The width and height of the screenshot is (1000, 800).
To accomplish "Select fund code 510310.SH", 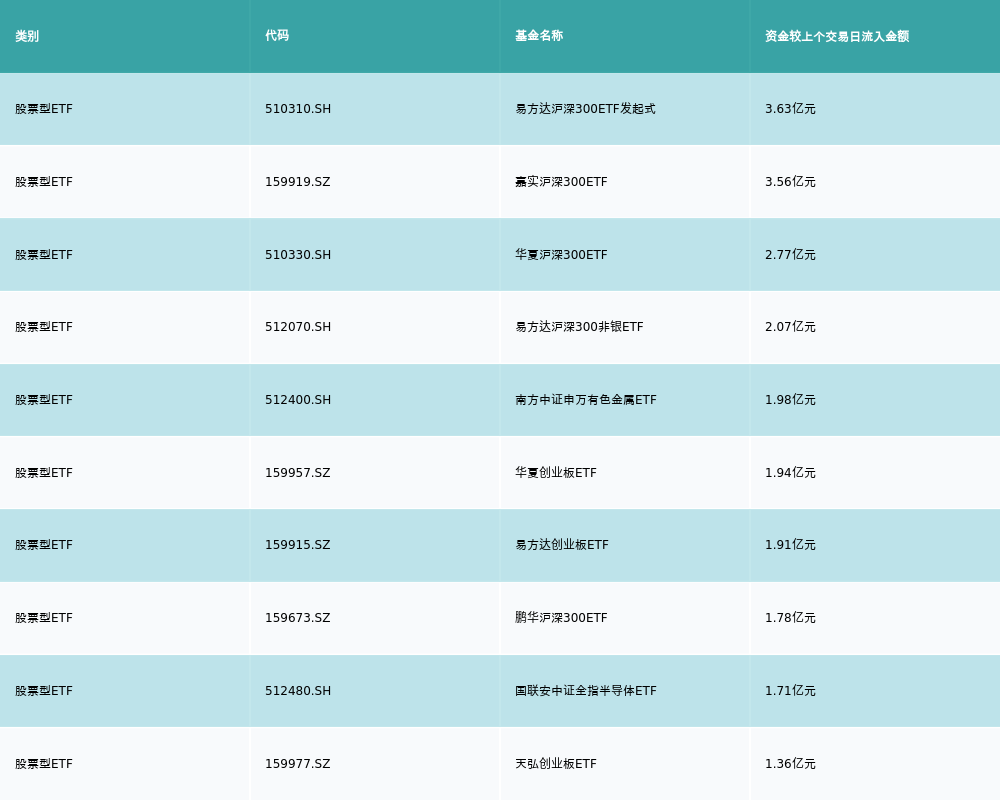I will click(x=298, y=109).
